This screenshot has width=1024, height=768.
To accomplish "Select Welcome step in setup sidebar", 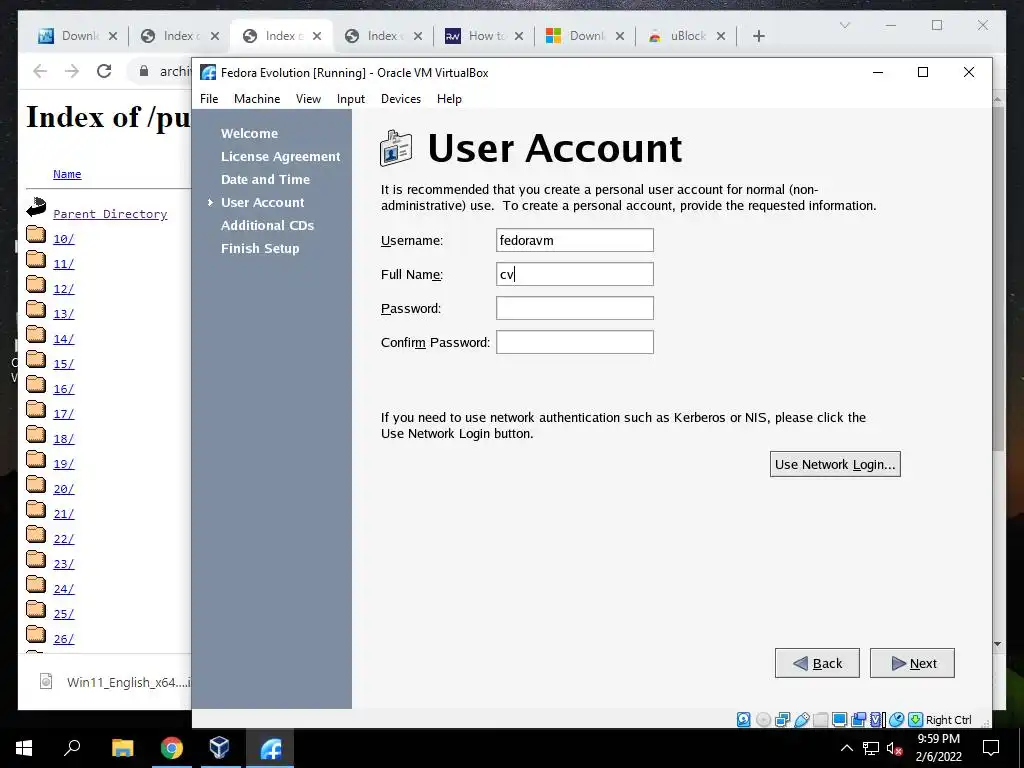I will pos(249,133).
